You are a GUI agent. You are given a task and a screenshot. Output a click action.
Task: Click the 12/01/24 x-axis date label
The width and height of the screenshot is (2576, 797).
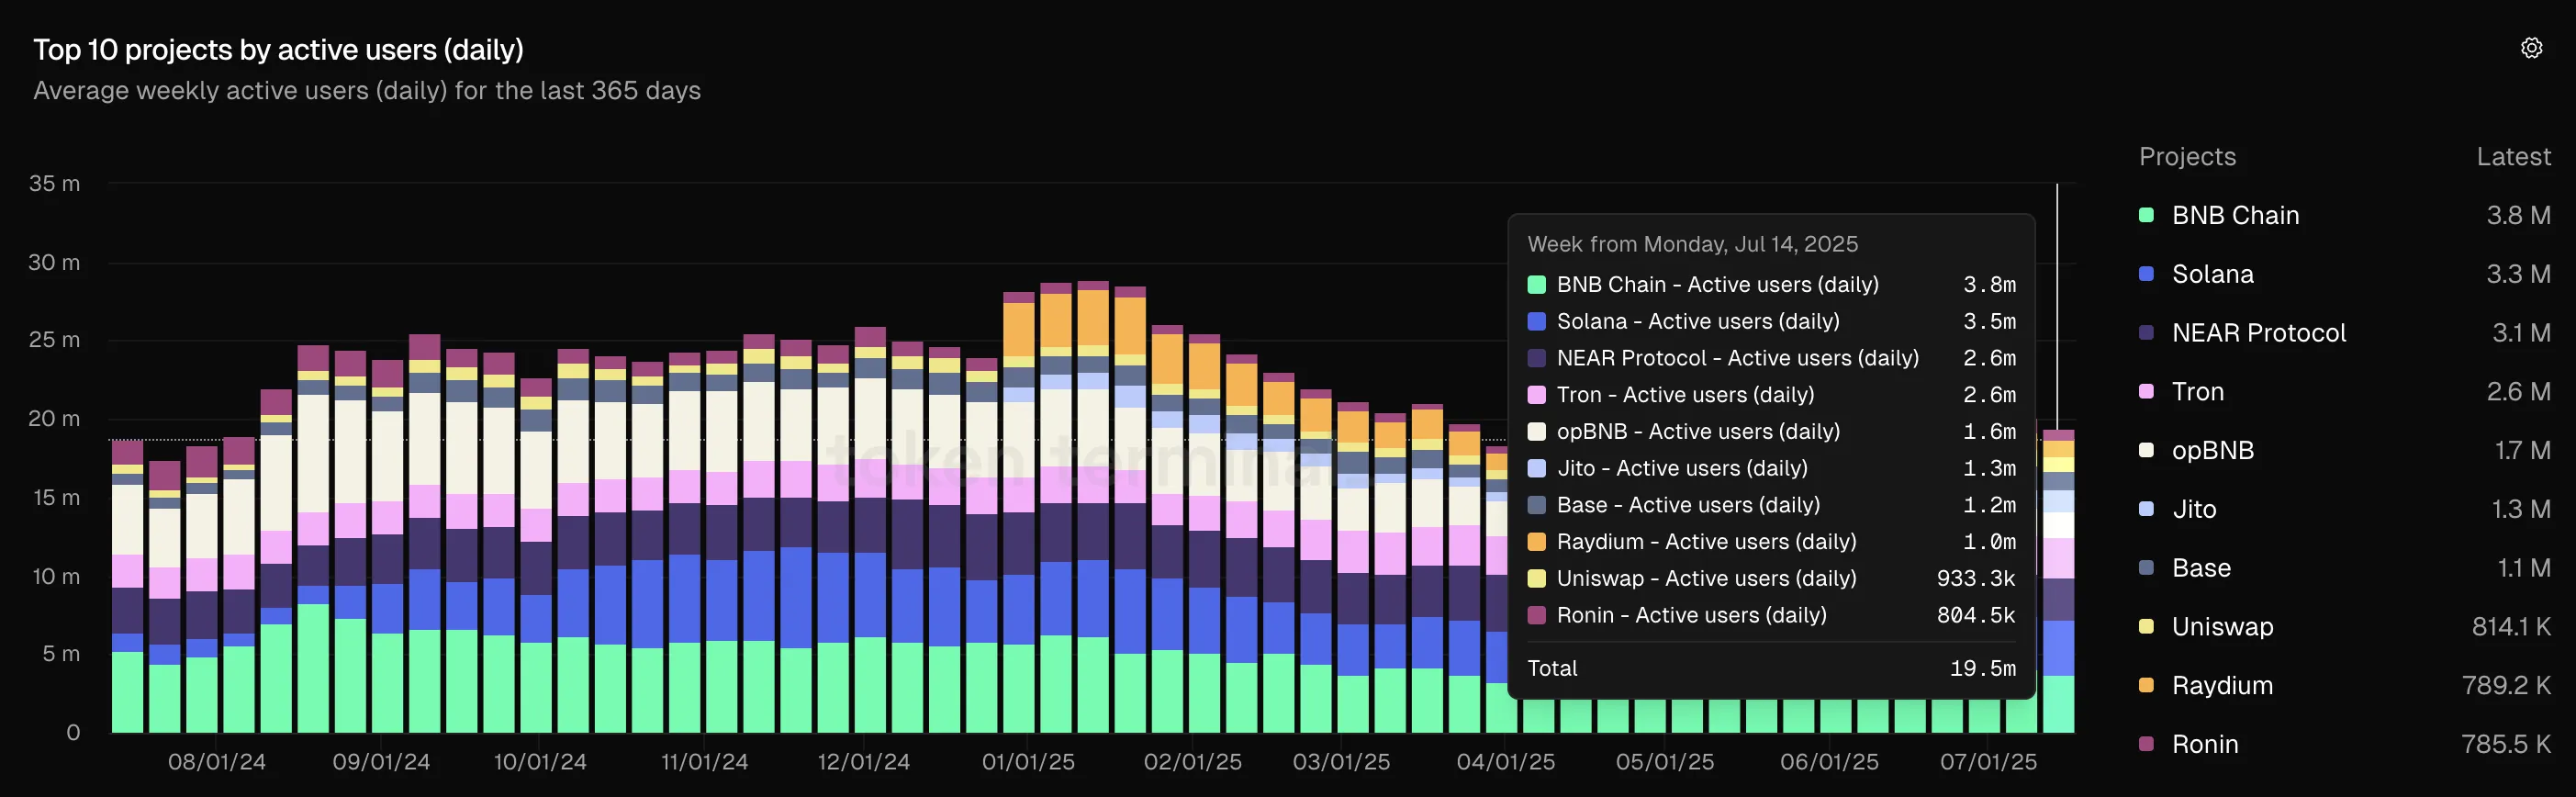point(863,762)
